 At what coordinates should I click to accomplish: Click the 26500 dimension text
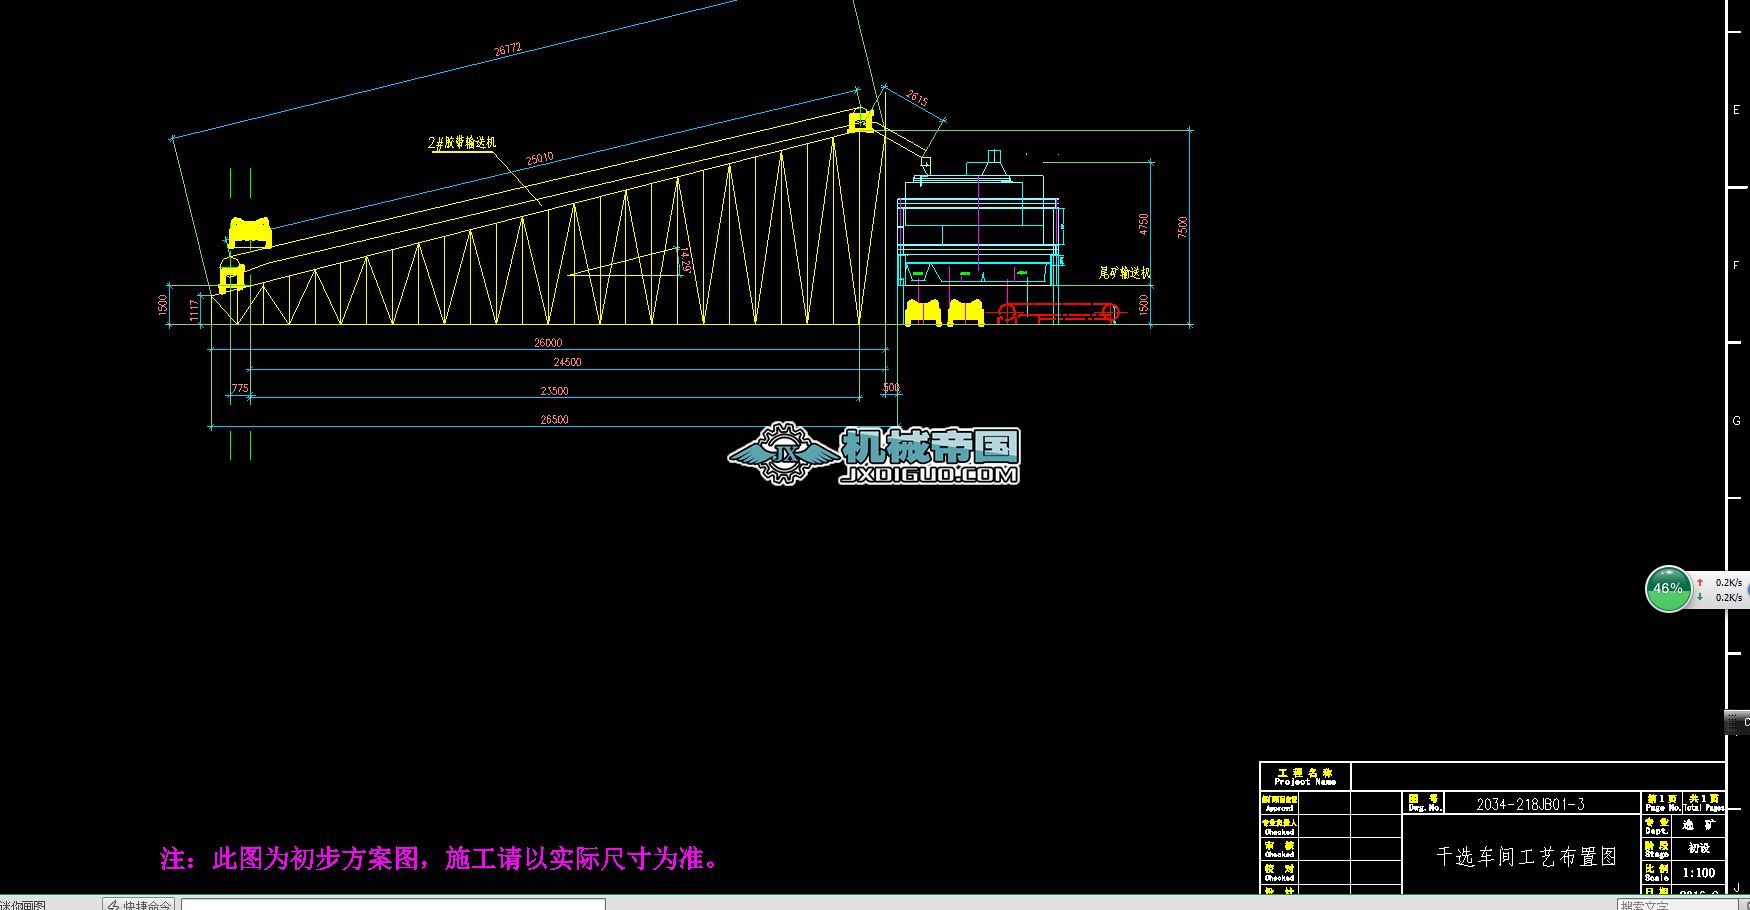click(x=554, y=419)
